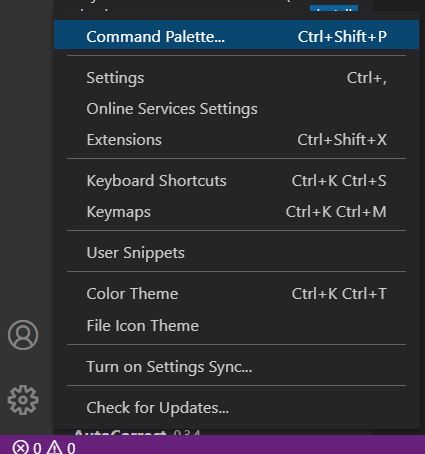425x454 pixels.
Task: Click the Ctrl+Shift+X shortcut text
Action: (342, 140)
